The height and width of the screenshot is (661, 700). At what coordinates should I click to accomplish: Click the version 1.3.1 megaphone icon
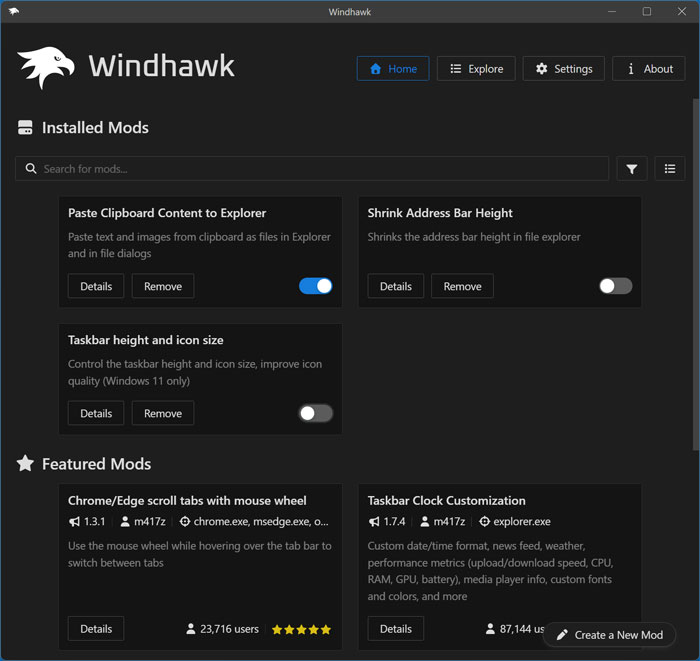point(74,521)
